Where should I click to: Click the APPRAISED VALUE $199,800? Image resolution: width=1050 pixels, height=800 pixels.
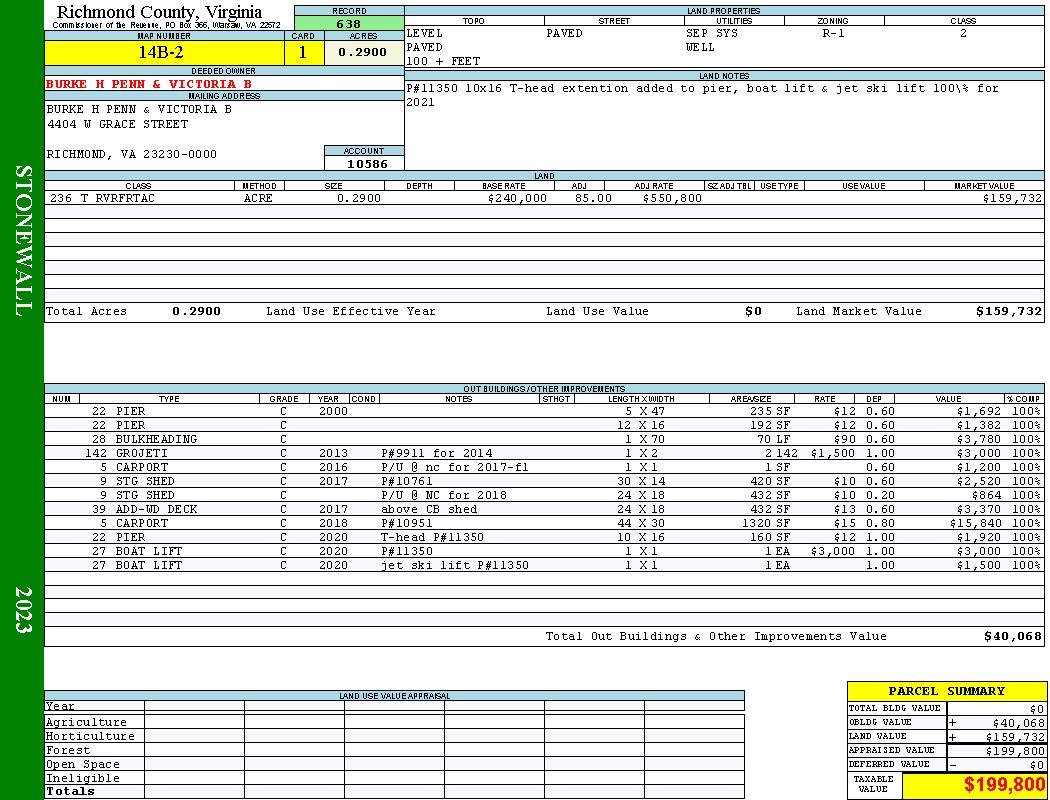tap(1015, 751)
